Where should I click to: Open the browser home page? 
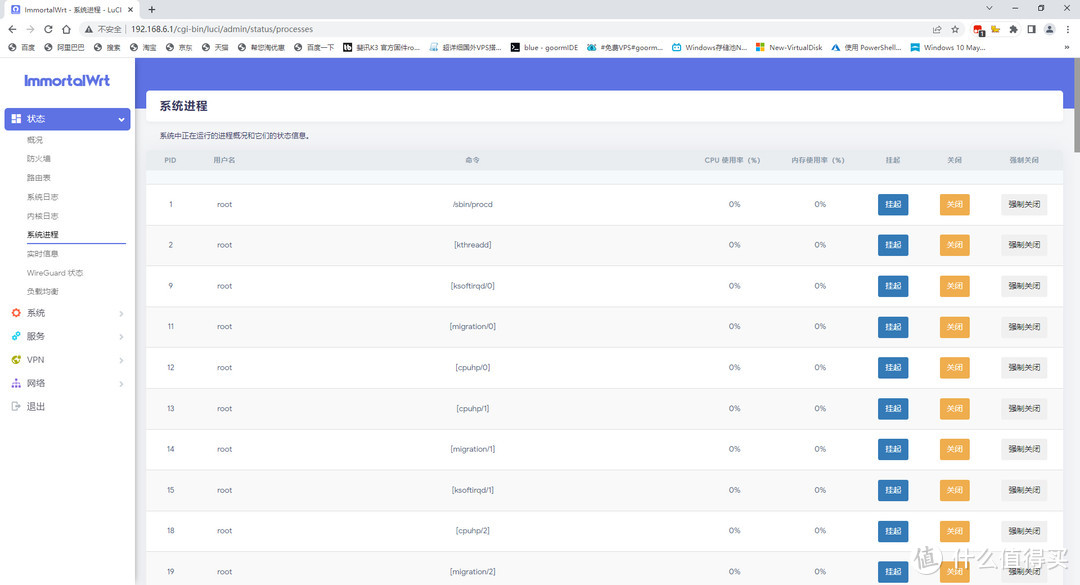tap(66, 29)
